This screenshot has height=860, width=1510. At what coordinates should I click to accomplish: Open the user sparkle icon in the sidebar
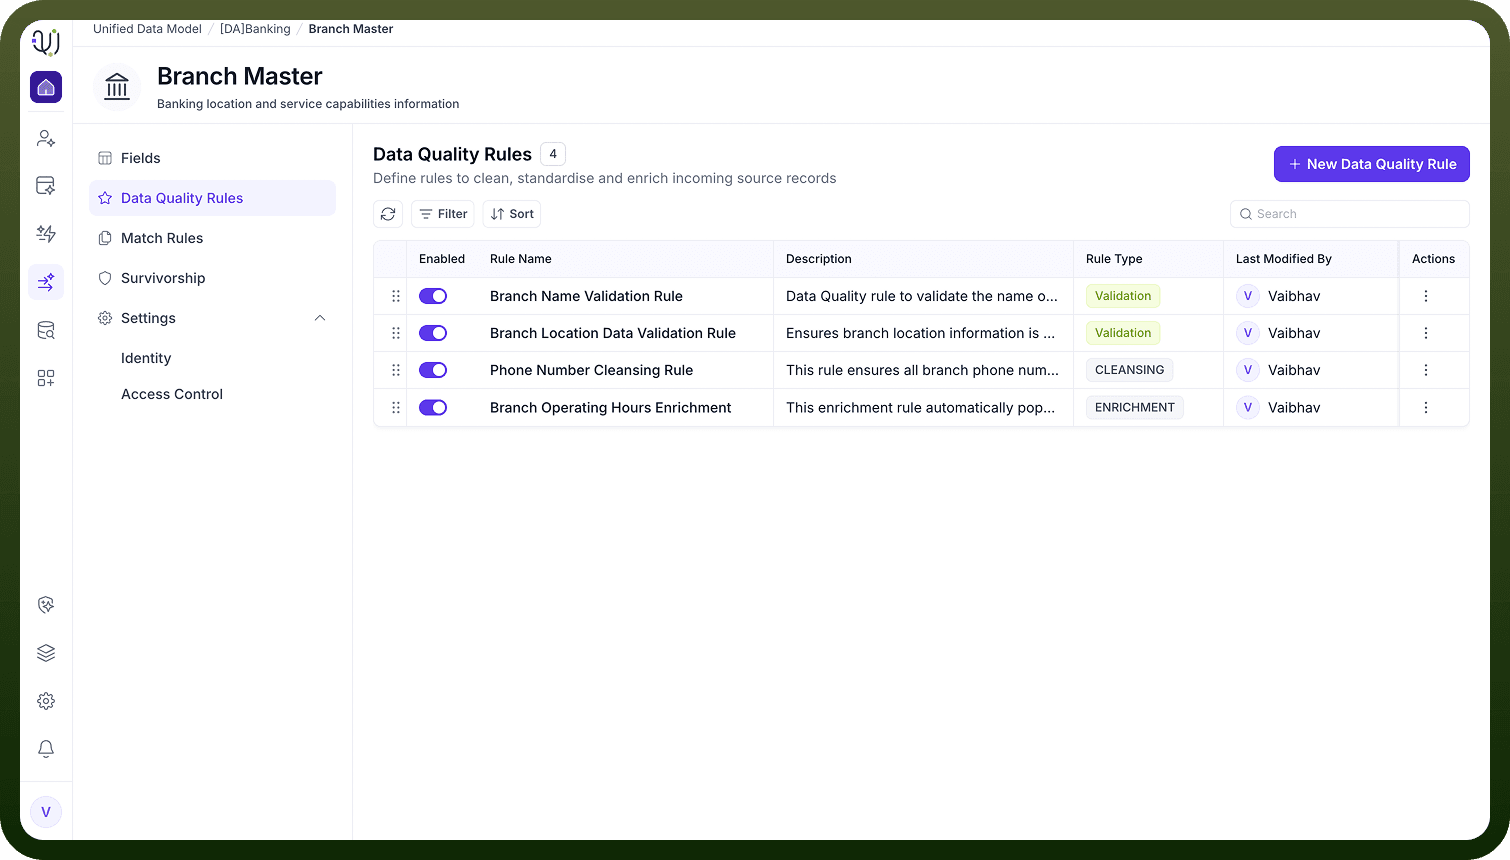pyautogui.click(x=46, y=138)
